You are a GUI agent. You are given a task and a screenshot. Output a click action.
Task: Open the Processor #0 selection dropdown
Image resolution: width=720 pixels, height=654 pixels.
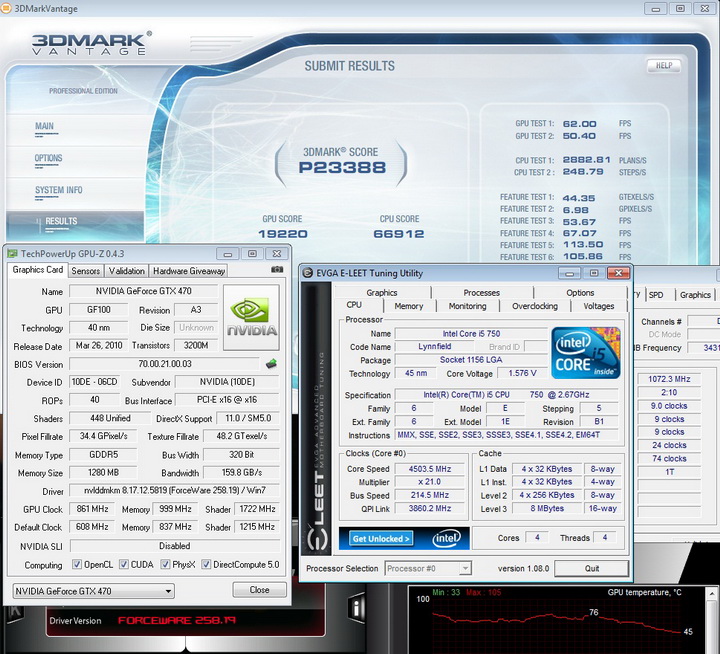(x=428, y=569)
